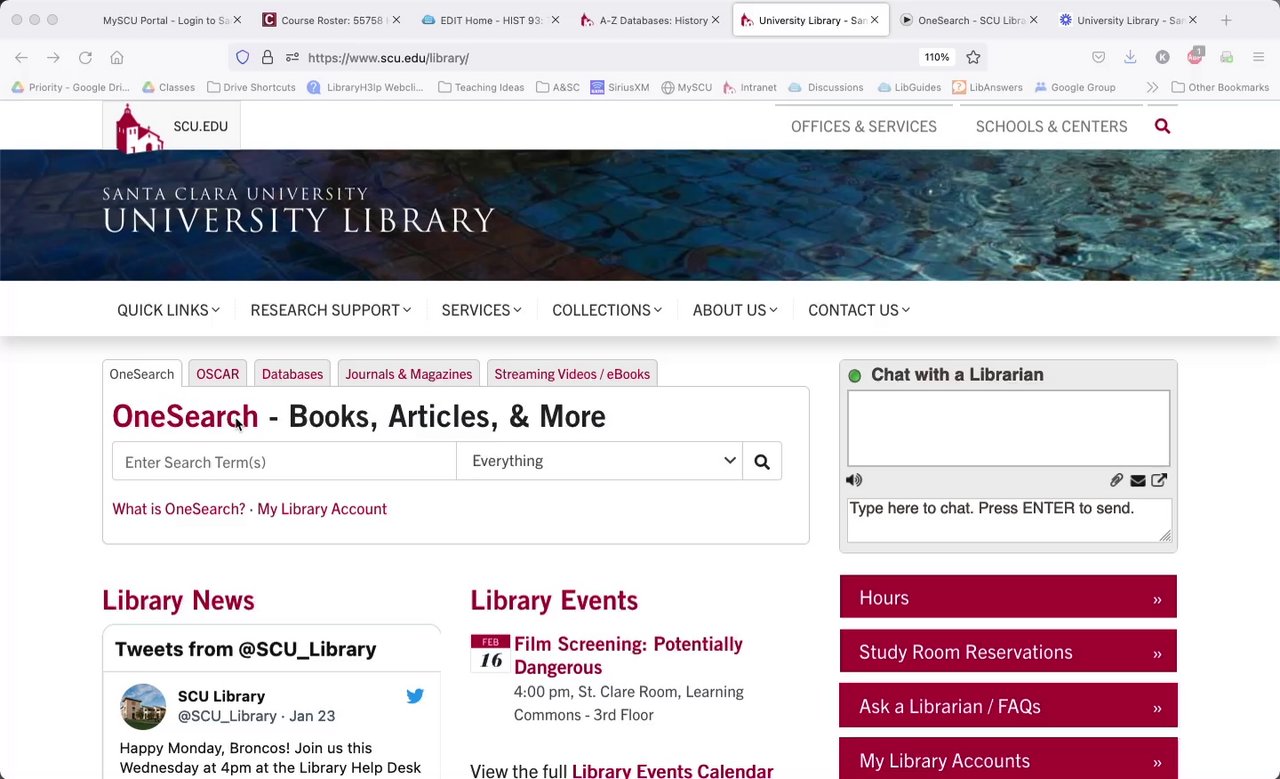1280x779 pixels.
Task: Click the Twitter bird icon in tweet
Action: click(415, 696)
